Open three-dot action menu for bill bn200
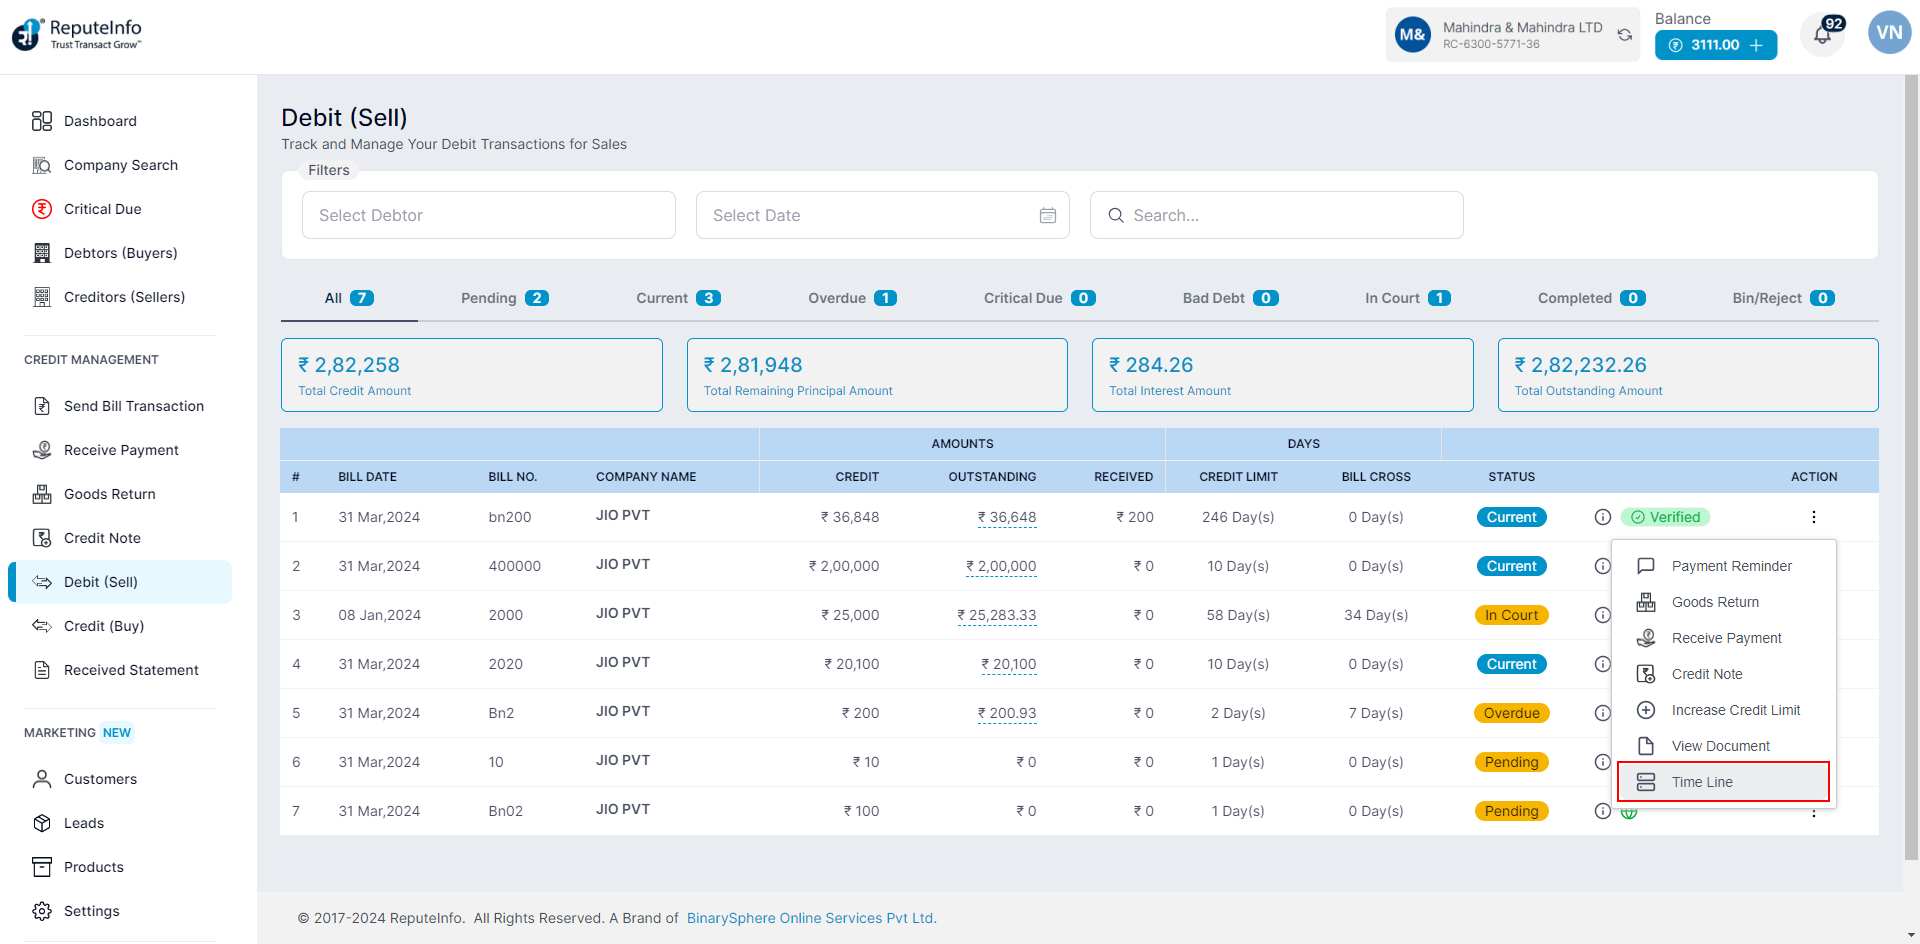The width and height of the screenshot is (1920, 944). click(x=1813, y=517)
